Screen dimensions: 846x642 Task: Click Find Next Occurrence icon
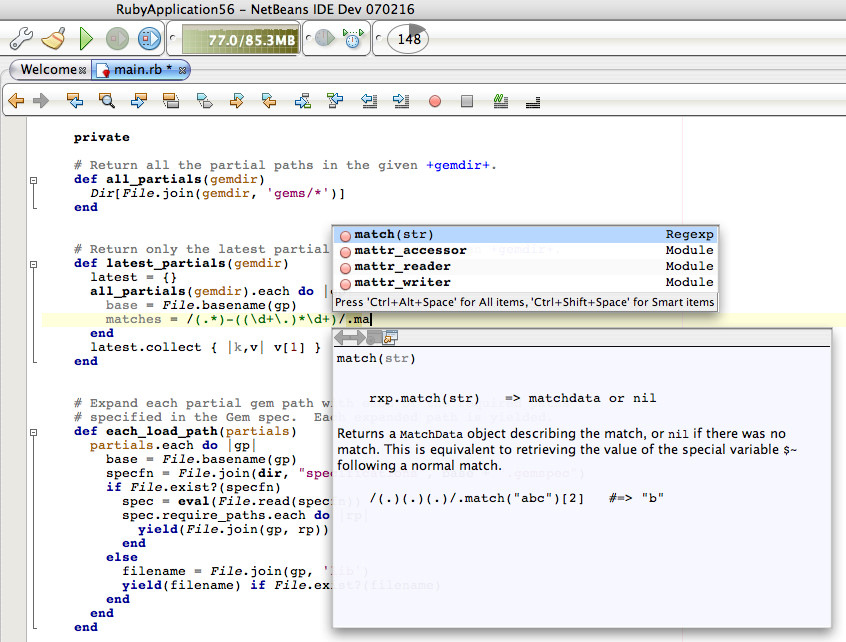(139, 100)
